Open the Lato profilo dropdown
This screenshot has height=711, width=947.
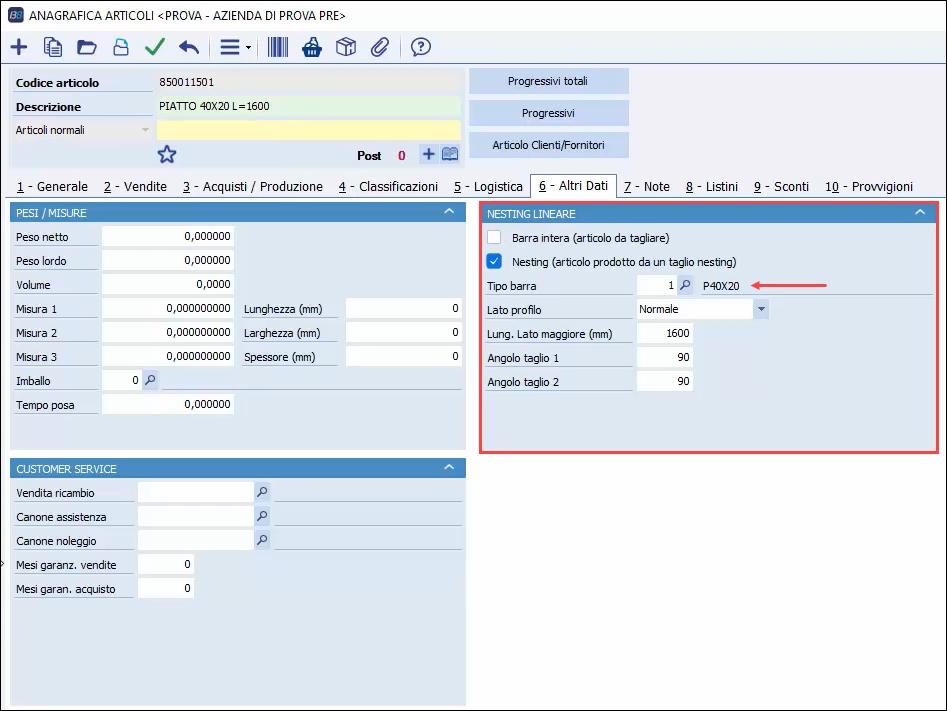click(761, 310)
